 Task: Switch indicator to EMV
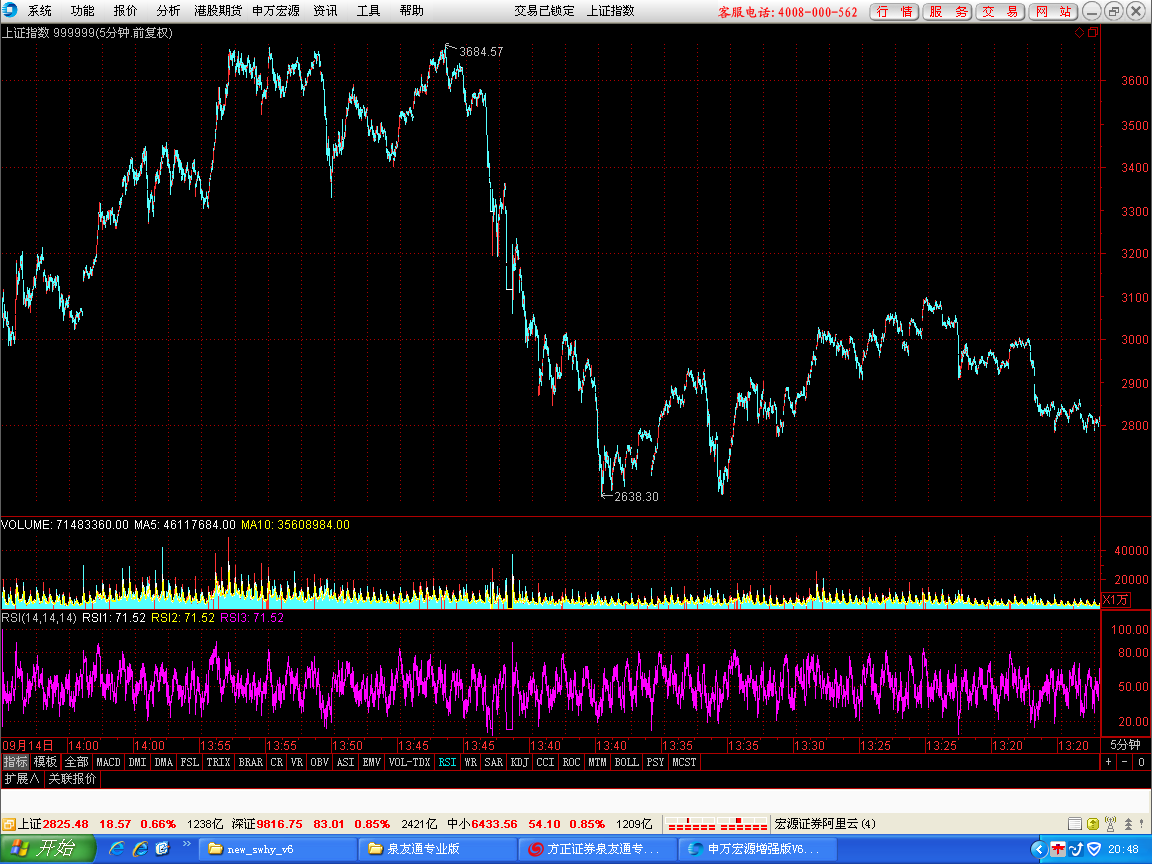click(x=372, y=762)
